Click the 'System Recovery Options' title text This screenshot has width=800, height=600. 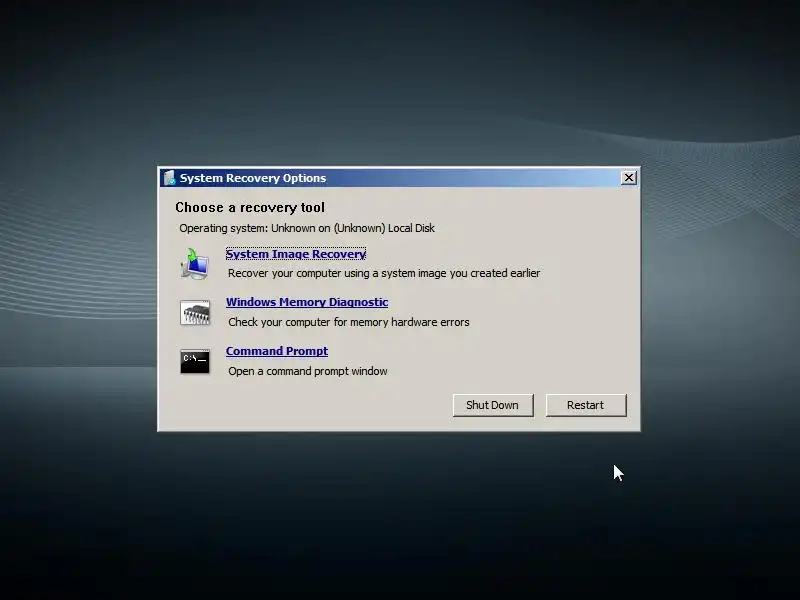pos(253,178)
